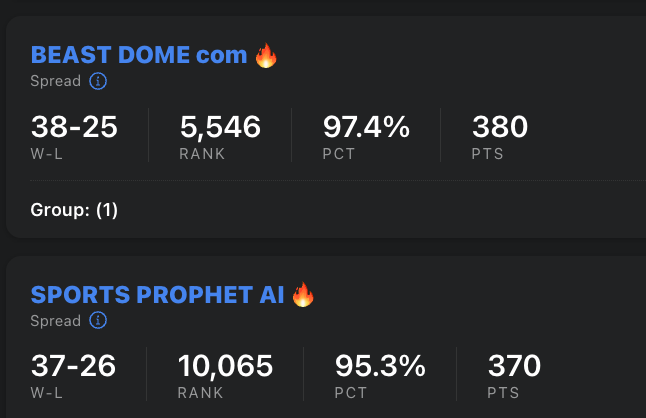Select the 38-25 W-L record
Viewport: 646px width, 418px height.
tap(74, 127)
